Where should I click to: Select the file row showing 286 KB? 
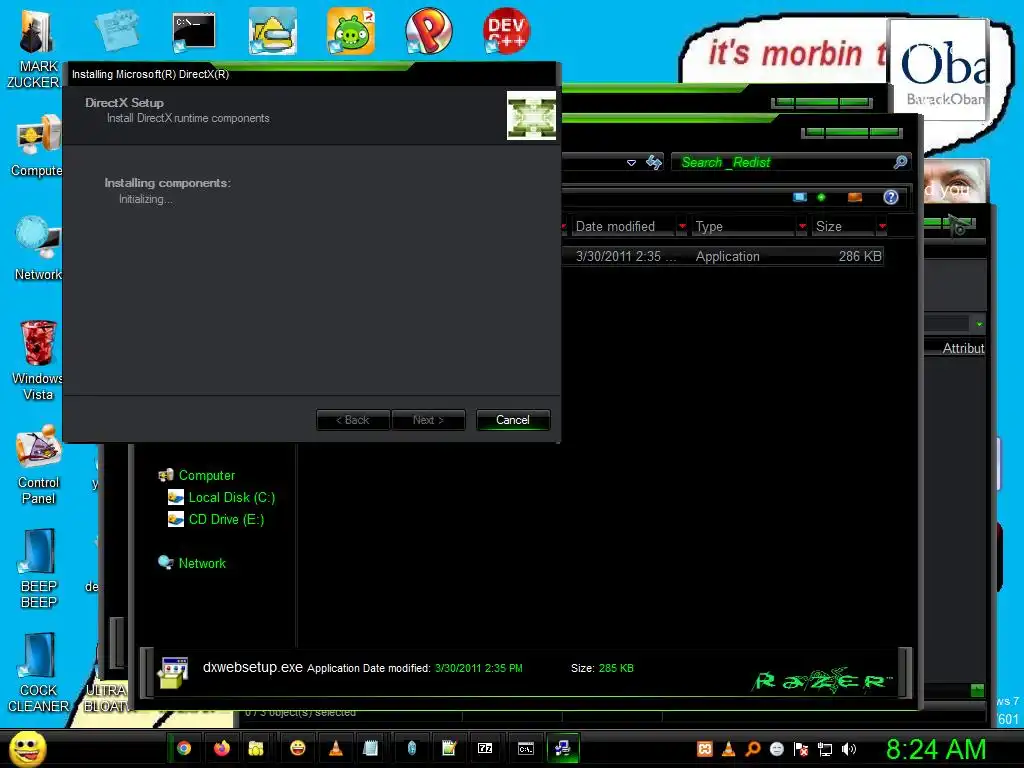tap(724, 256)
